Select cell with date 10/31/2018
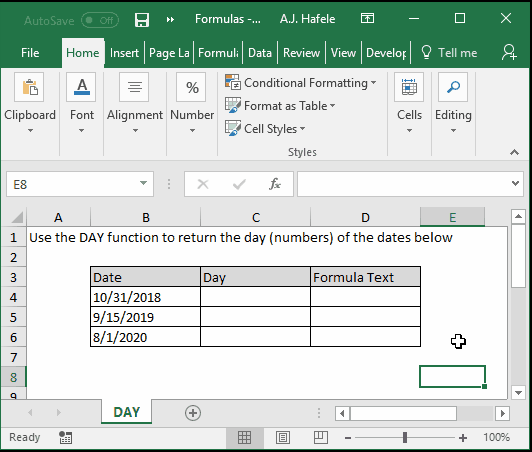This screenshot has width=532, height=452. tap(146, 297)
